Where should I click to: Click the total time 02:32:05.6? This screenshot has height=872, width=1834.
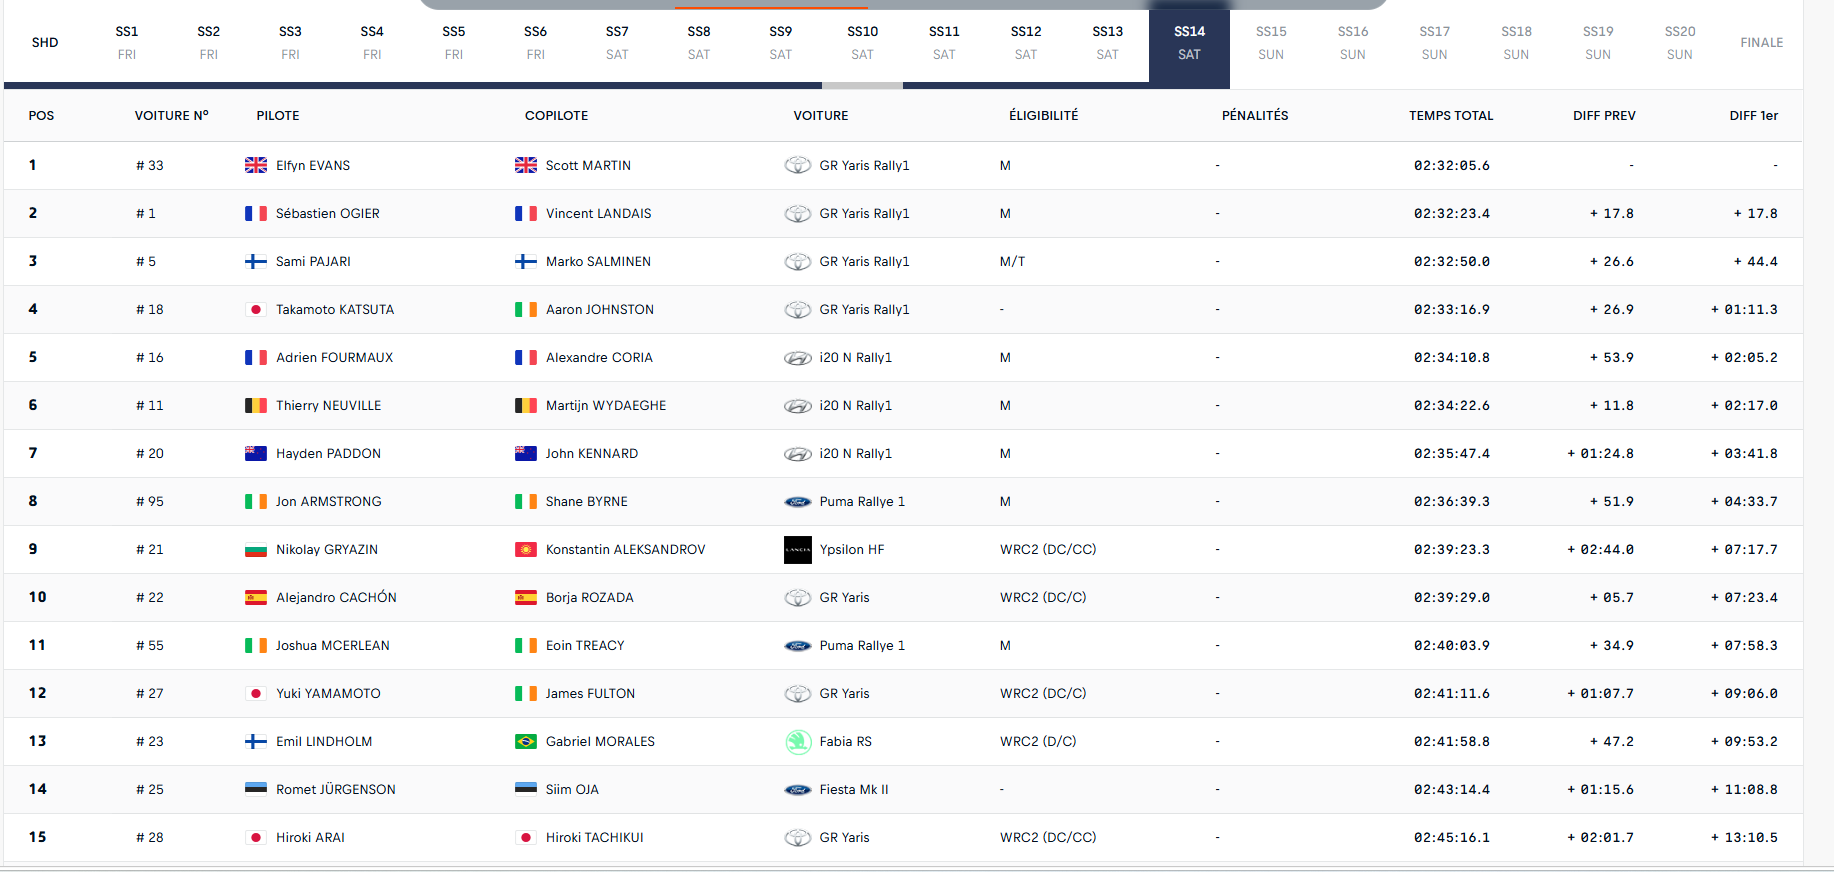click(x=1452, y=166)
